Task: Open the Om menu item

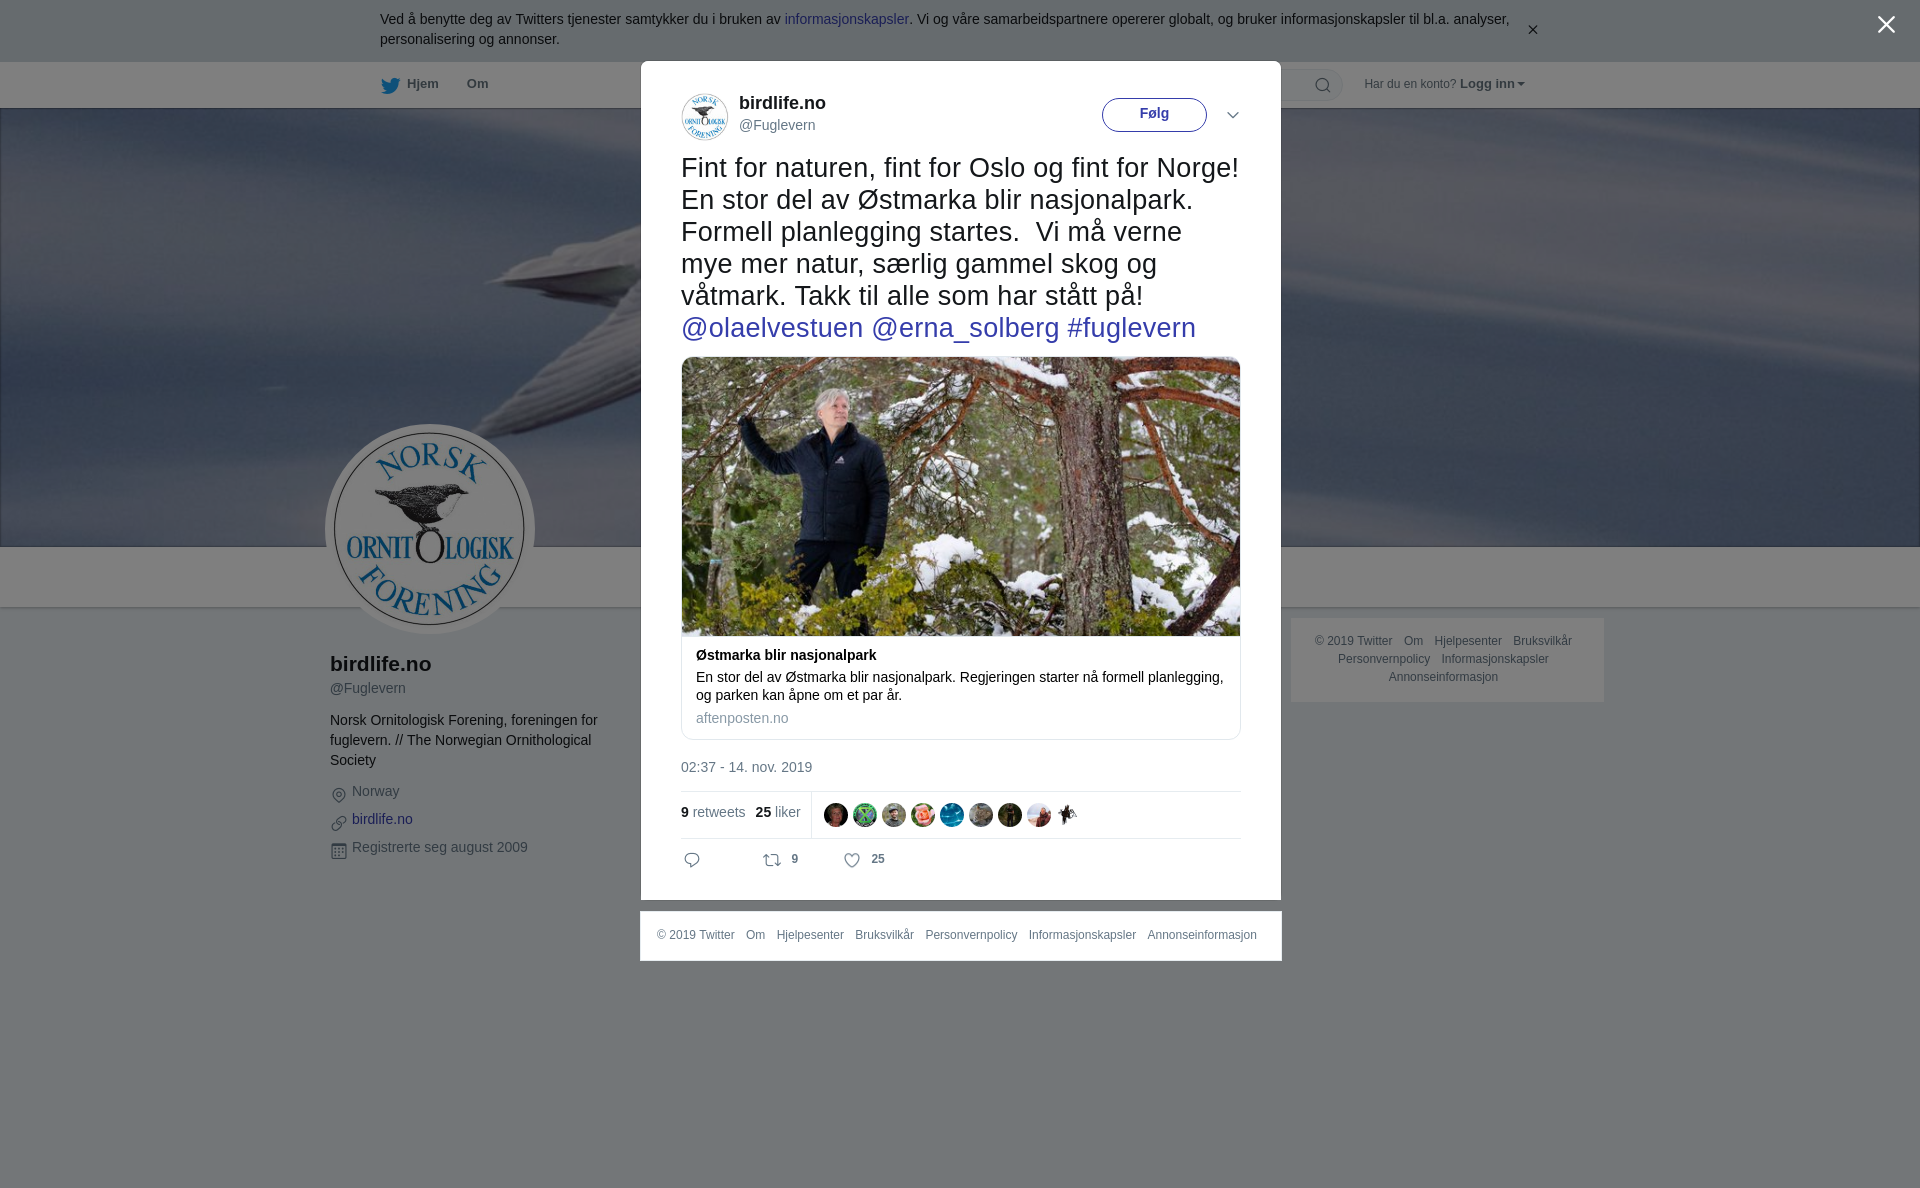Action: pos(477,84)
